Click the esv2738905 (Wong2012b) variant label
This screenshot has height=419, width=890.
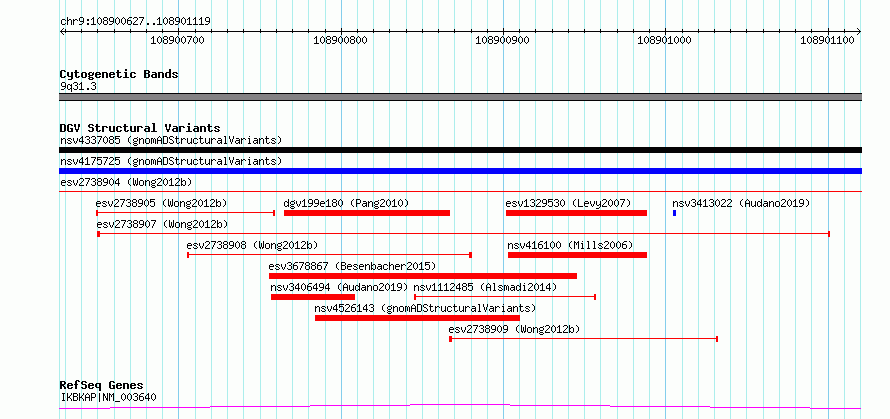tap(161, 203)
